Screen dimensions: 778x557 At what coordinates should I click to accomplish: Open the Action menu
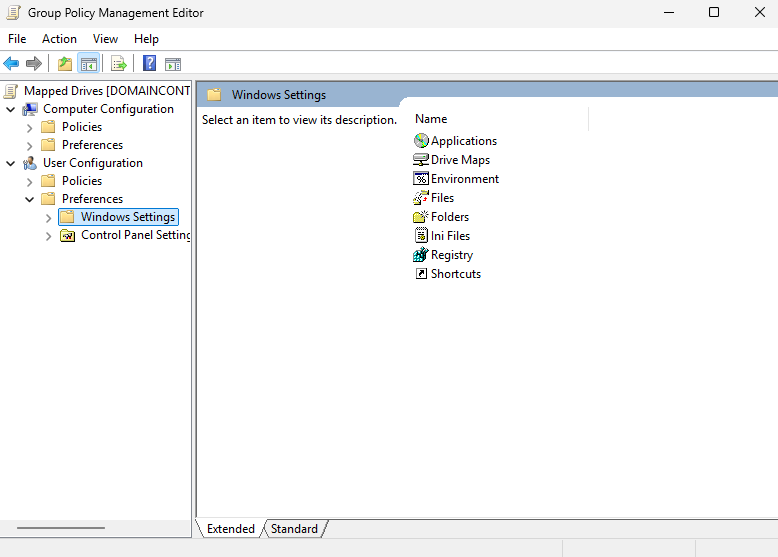(x=59, y=39)
